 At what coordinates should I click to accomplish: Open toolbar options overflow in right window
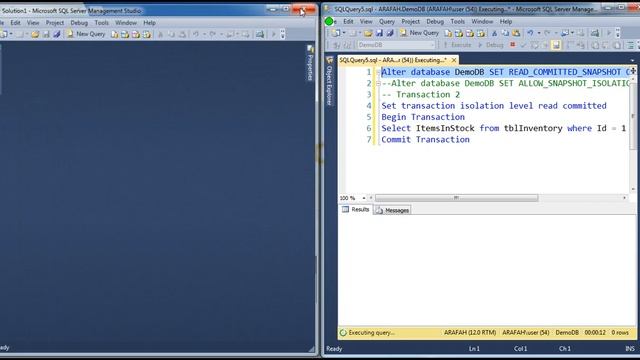(618, 33)
